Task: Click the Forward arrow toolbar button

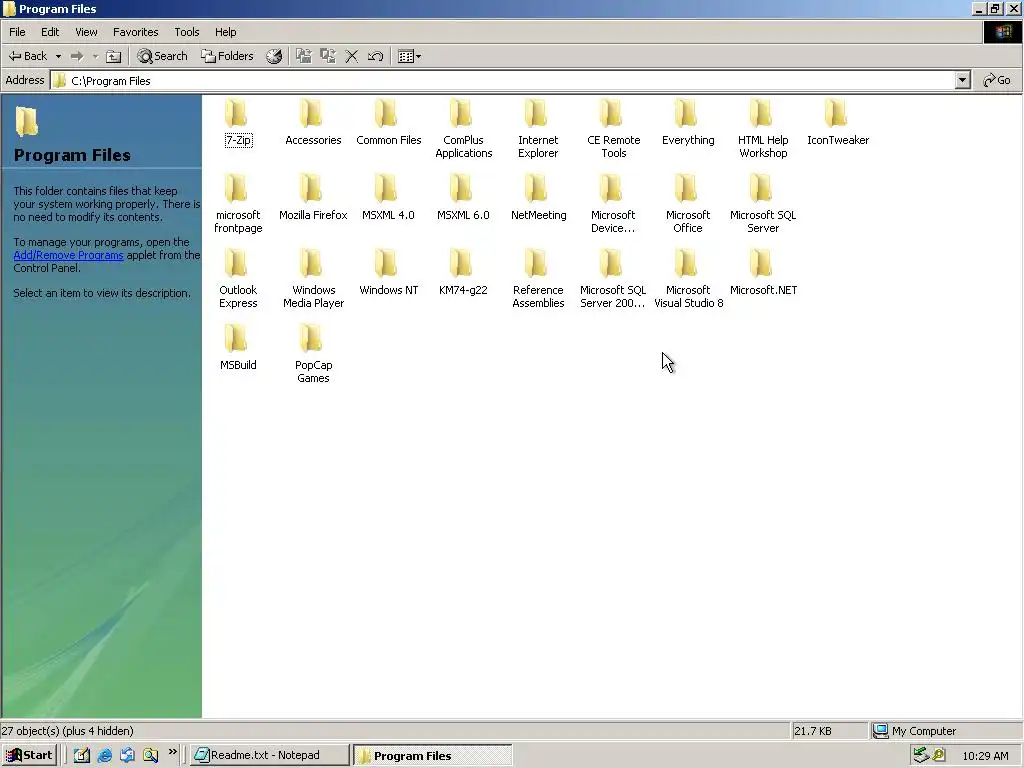Action: pos(77,56)
